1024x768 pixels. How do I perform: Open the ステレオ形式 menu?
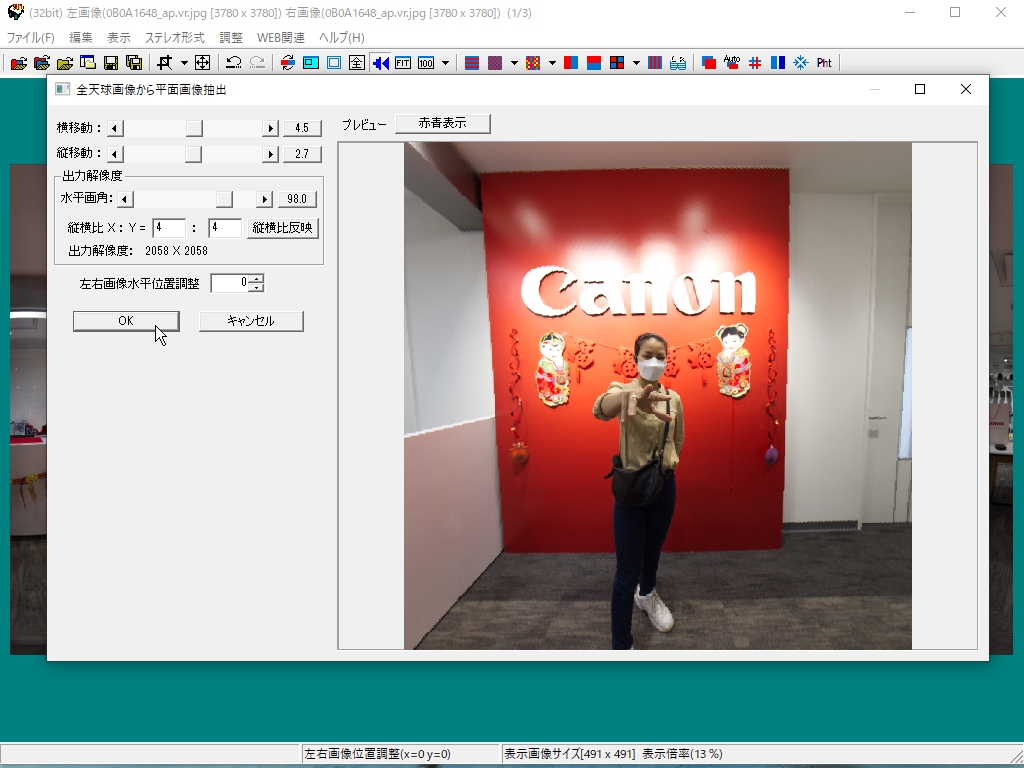point(174,38)
